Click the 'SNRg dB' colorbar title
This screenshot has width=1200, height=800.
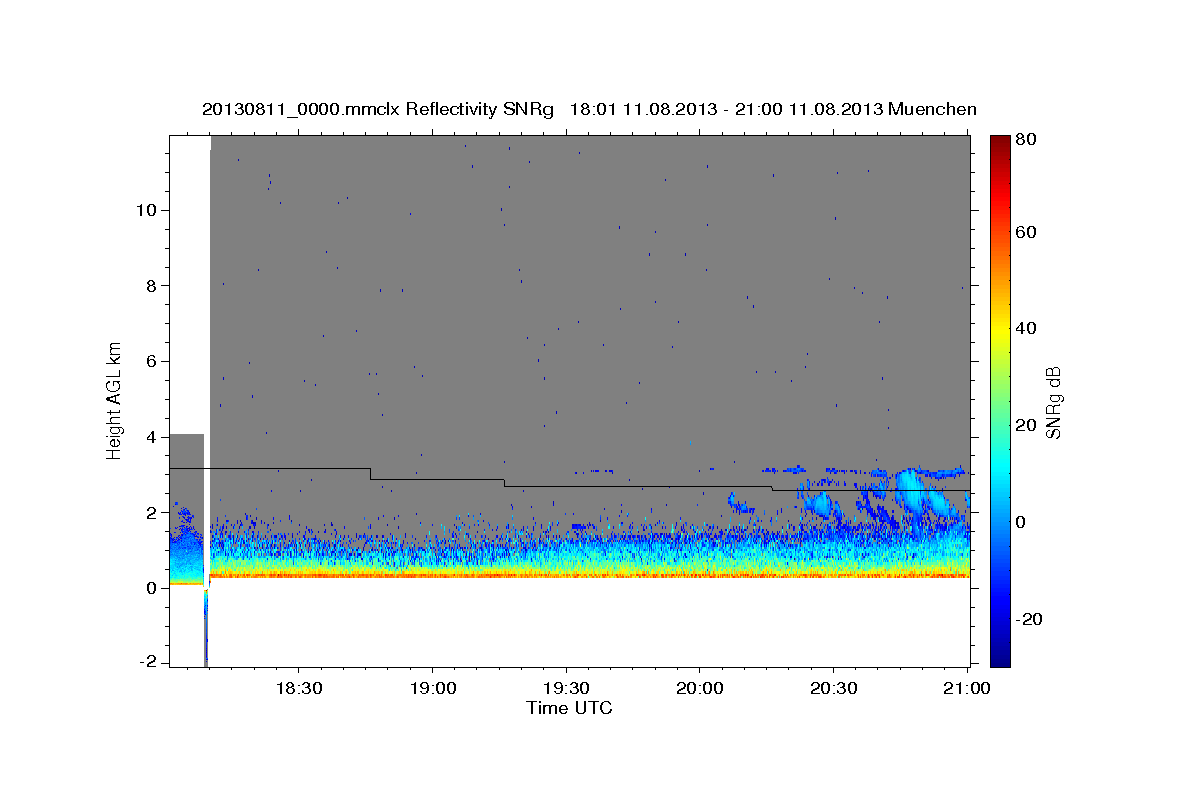click(x=1054, y=402)
